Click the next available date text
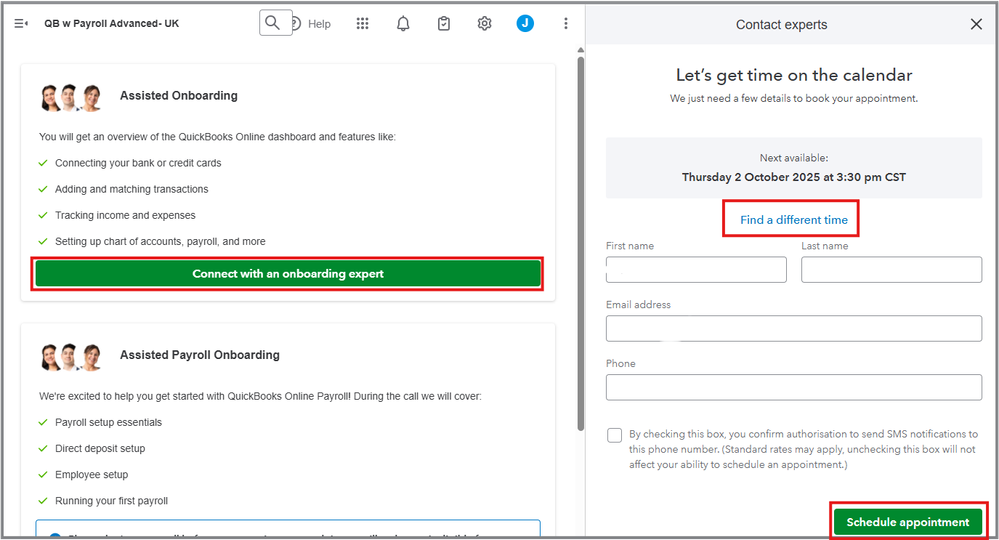Image resolution: width=999 pixels, height=540 pixels. pos(794,177)
